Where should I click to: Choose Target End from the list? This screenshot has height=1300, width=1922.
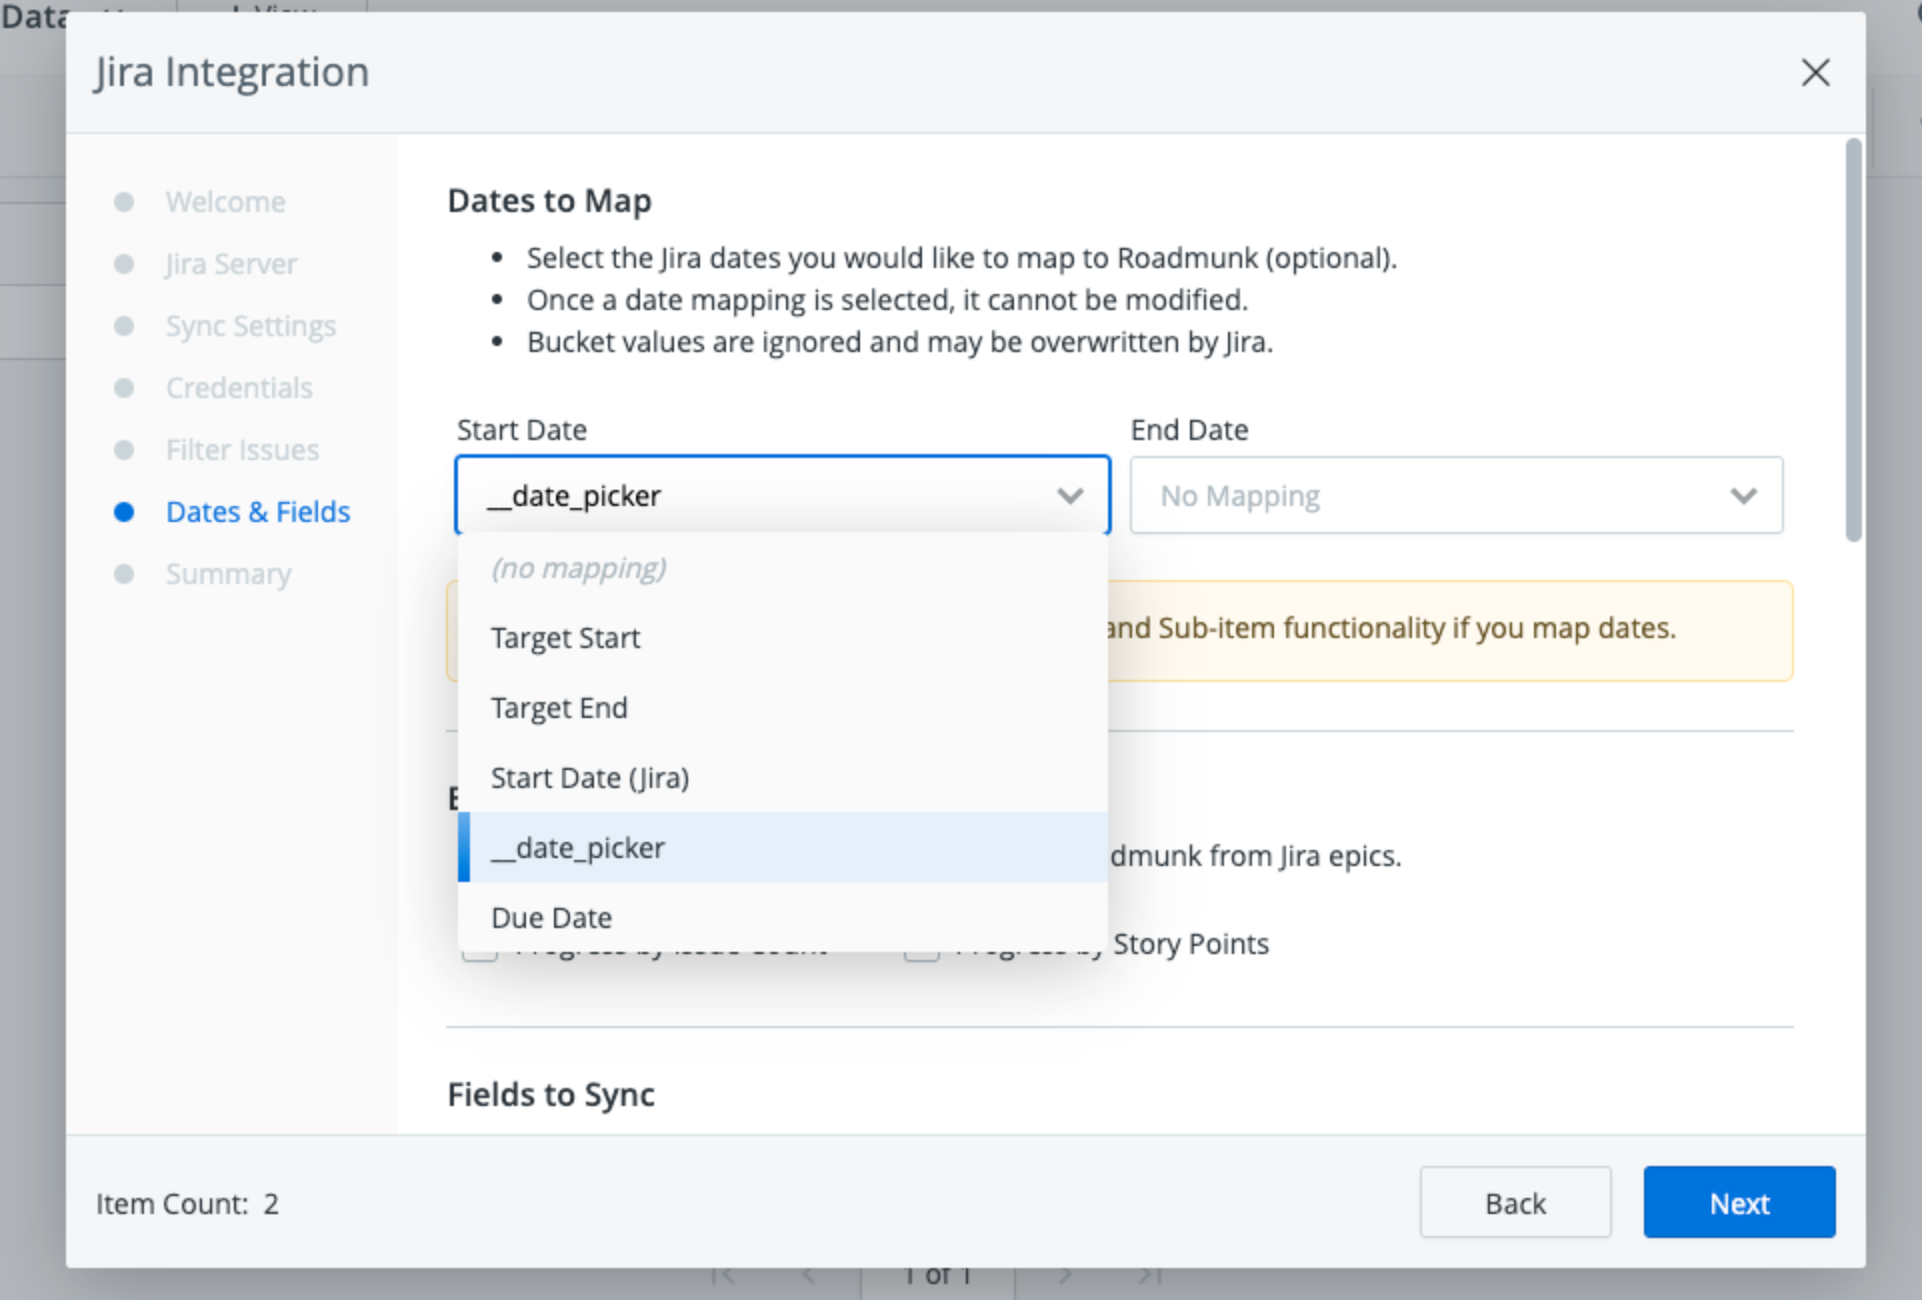point(782,708)
